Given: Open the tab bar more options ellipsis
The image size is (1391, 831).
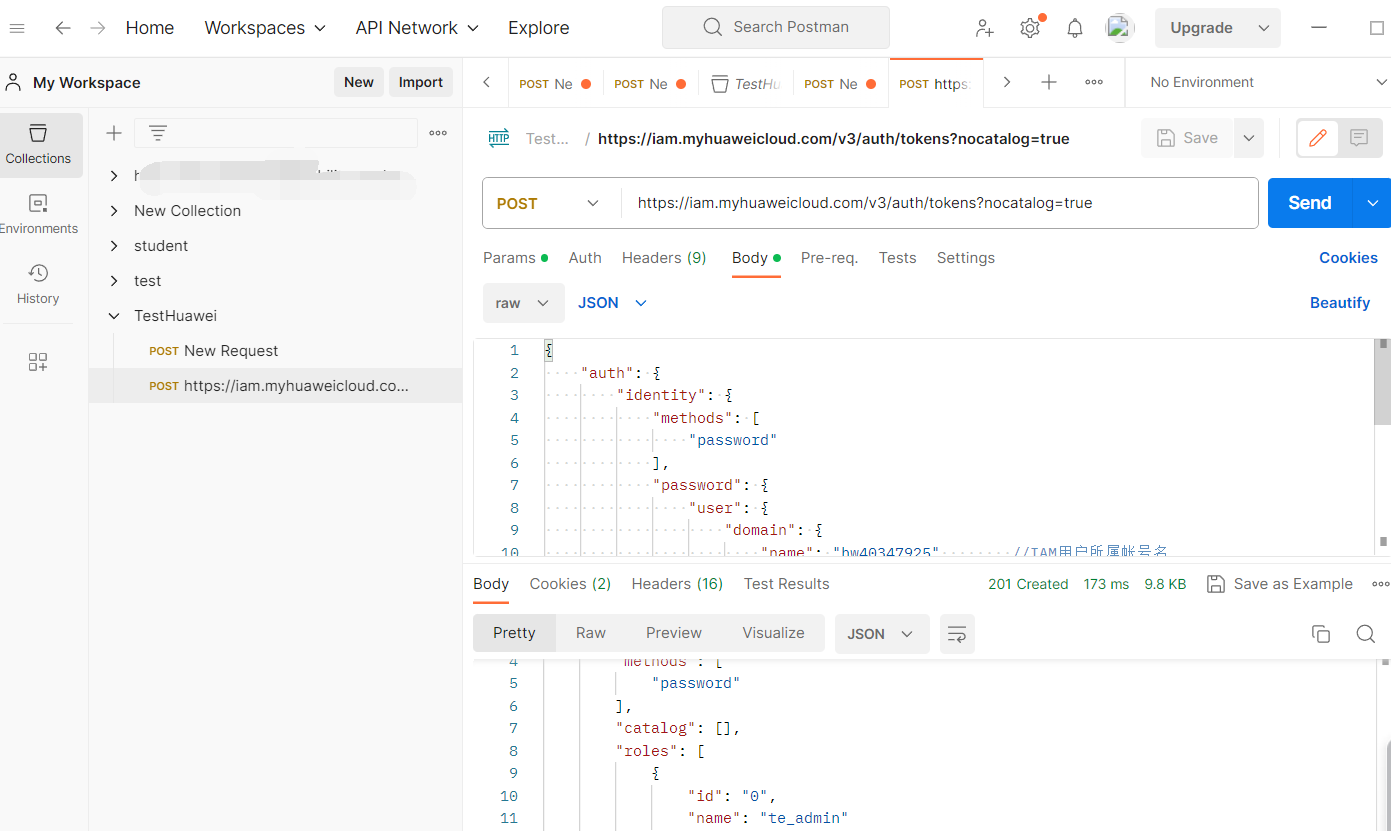Looking at the screenshot, I should [1094, 83].
